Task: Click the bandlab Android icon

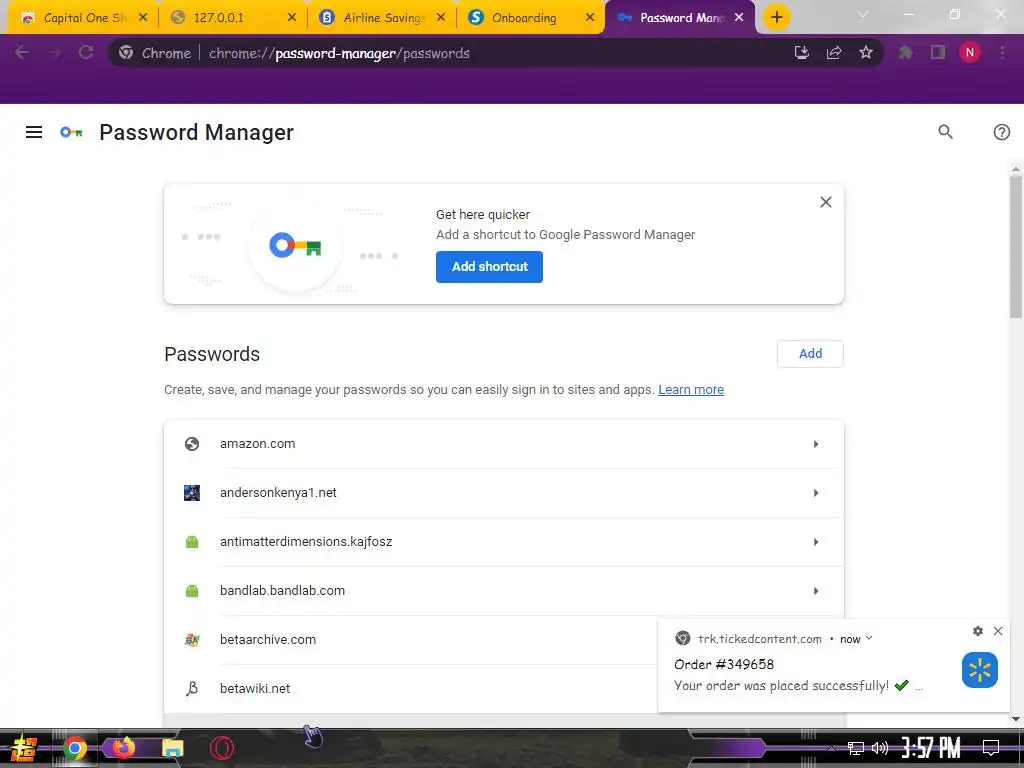Action: (x=191, y=591)
